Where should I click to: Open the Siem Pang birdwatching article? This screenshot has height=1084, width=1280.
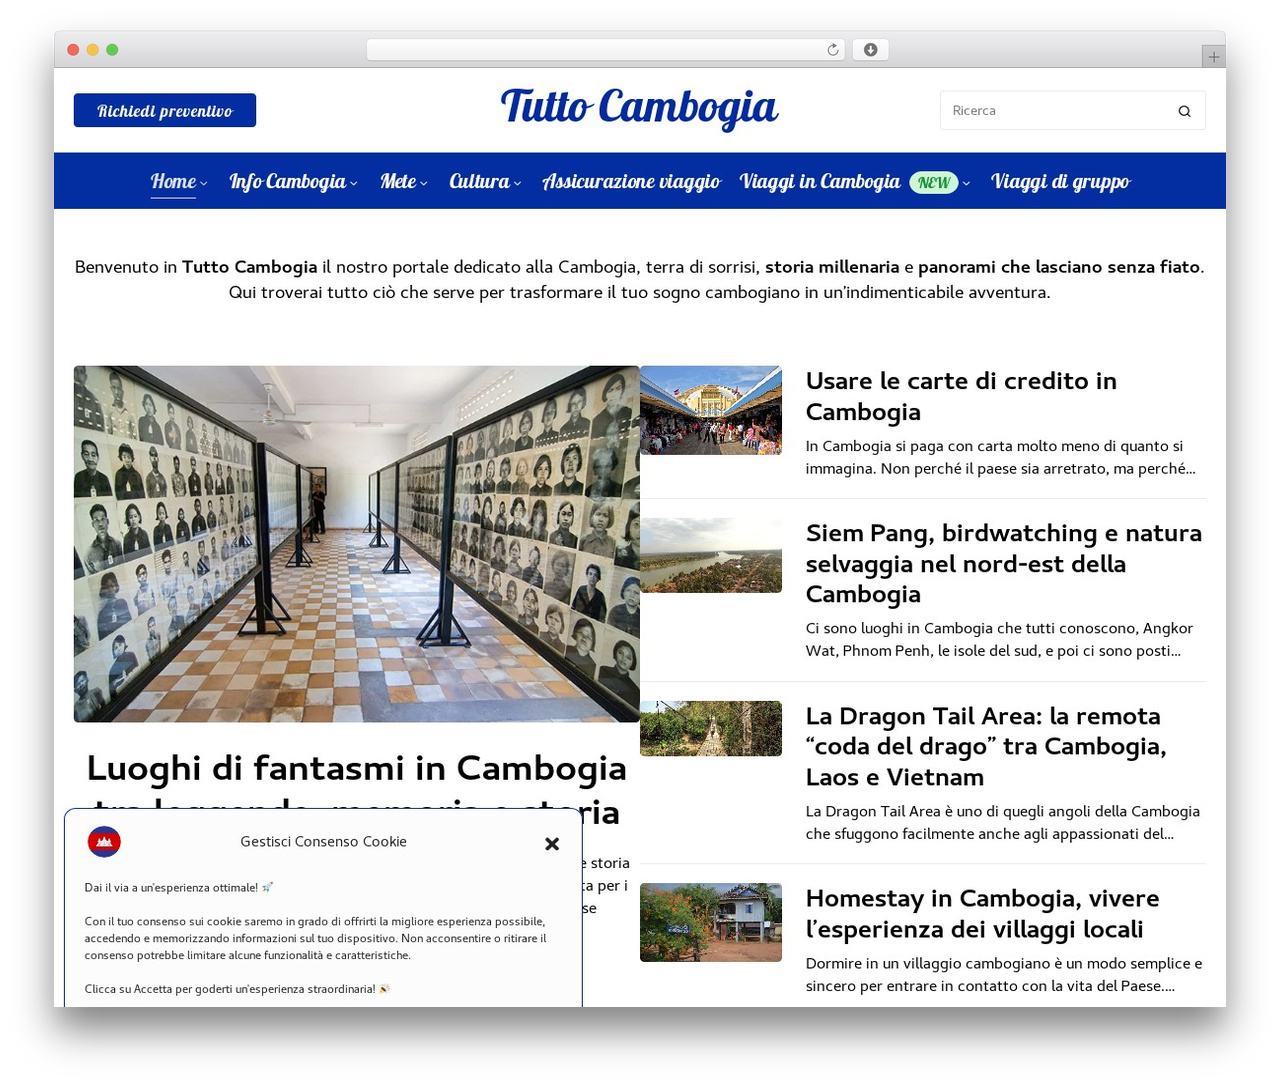point(1004,563)
